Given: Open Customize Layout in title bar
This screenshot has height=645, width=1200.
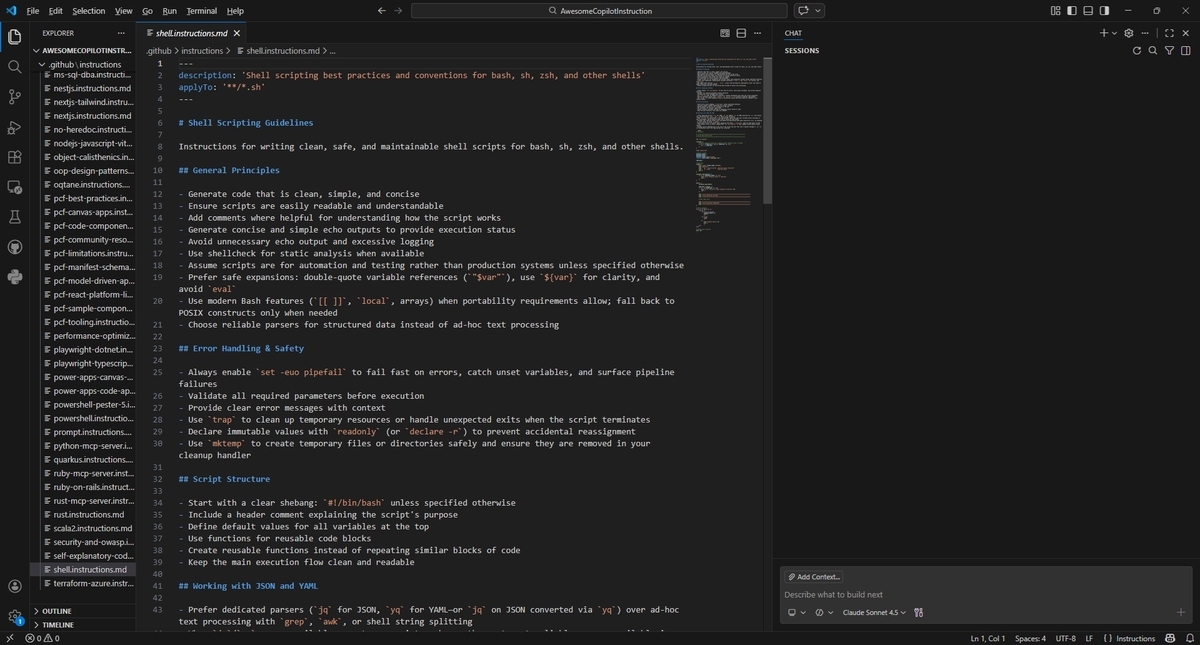Looking at the screenshot, I should point(1056,10).
